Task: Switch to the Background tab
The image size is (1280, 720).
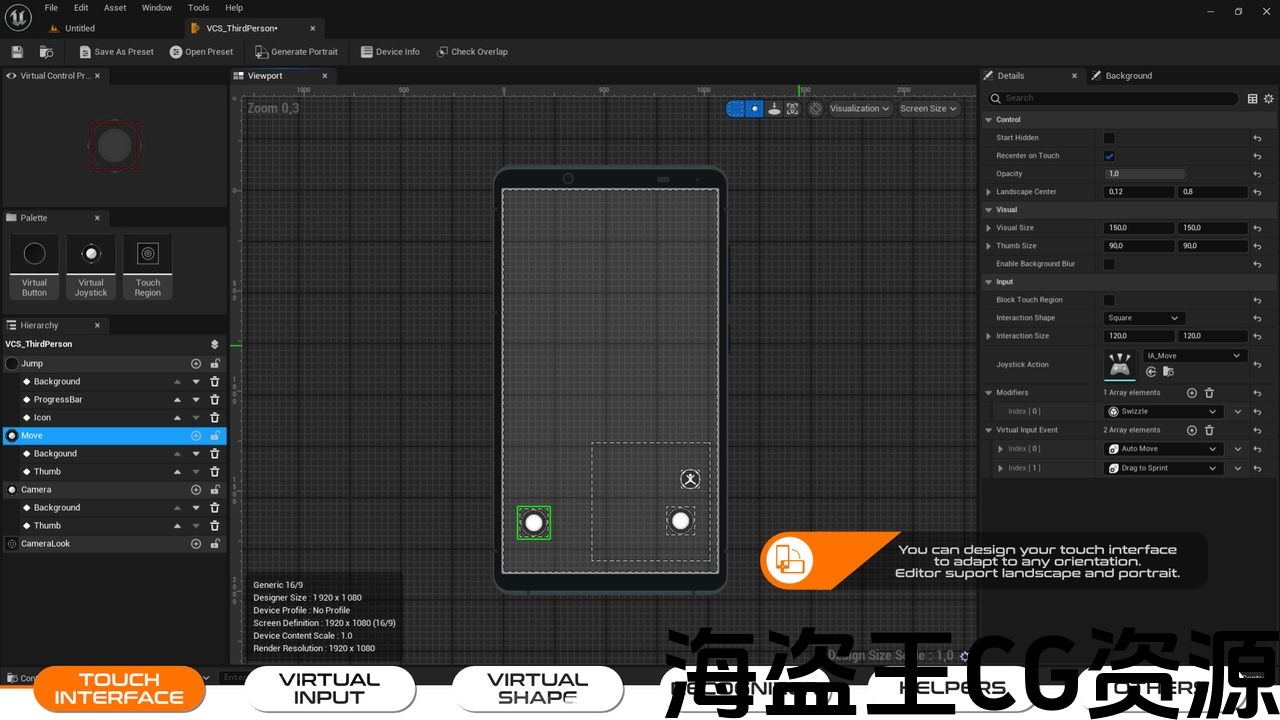Action: (x=1128, y=76)
